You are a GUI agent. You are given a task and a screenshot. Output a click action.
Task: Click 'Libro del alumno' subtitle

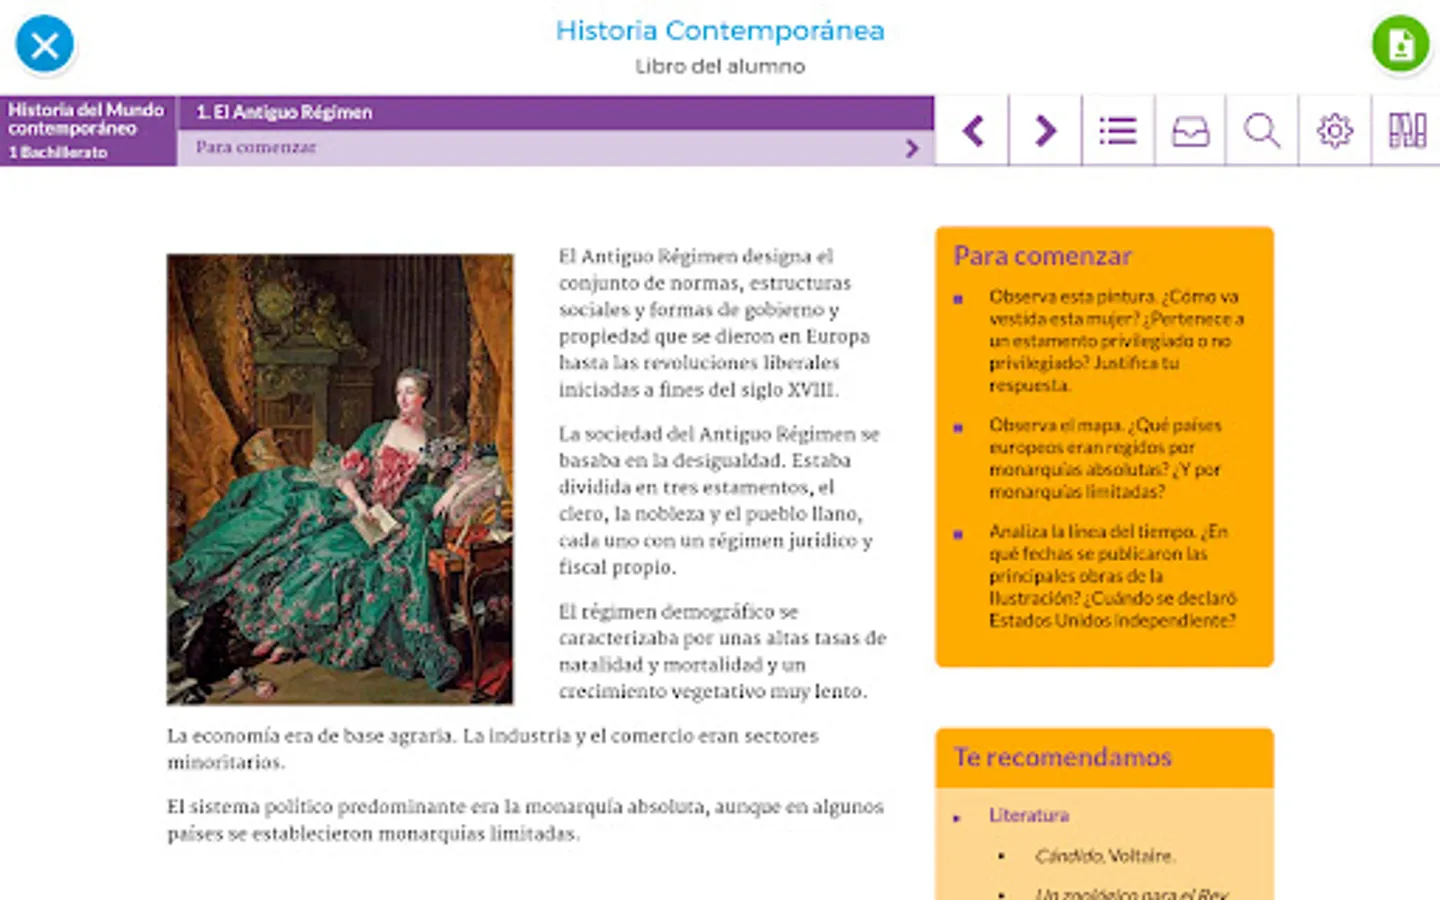click(720, 66)
